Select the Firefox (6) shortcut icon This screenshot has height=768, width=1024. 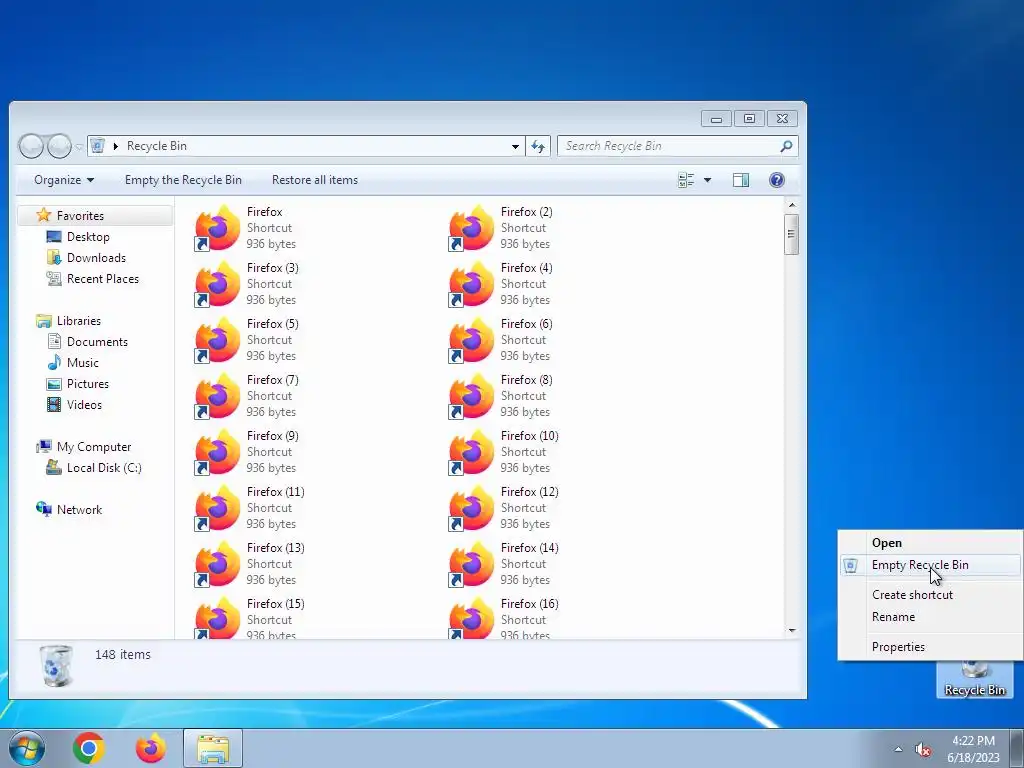pos(472,340)
